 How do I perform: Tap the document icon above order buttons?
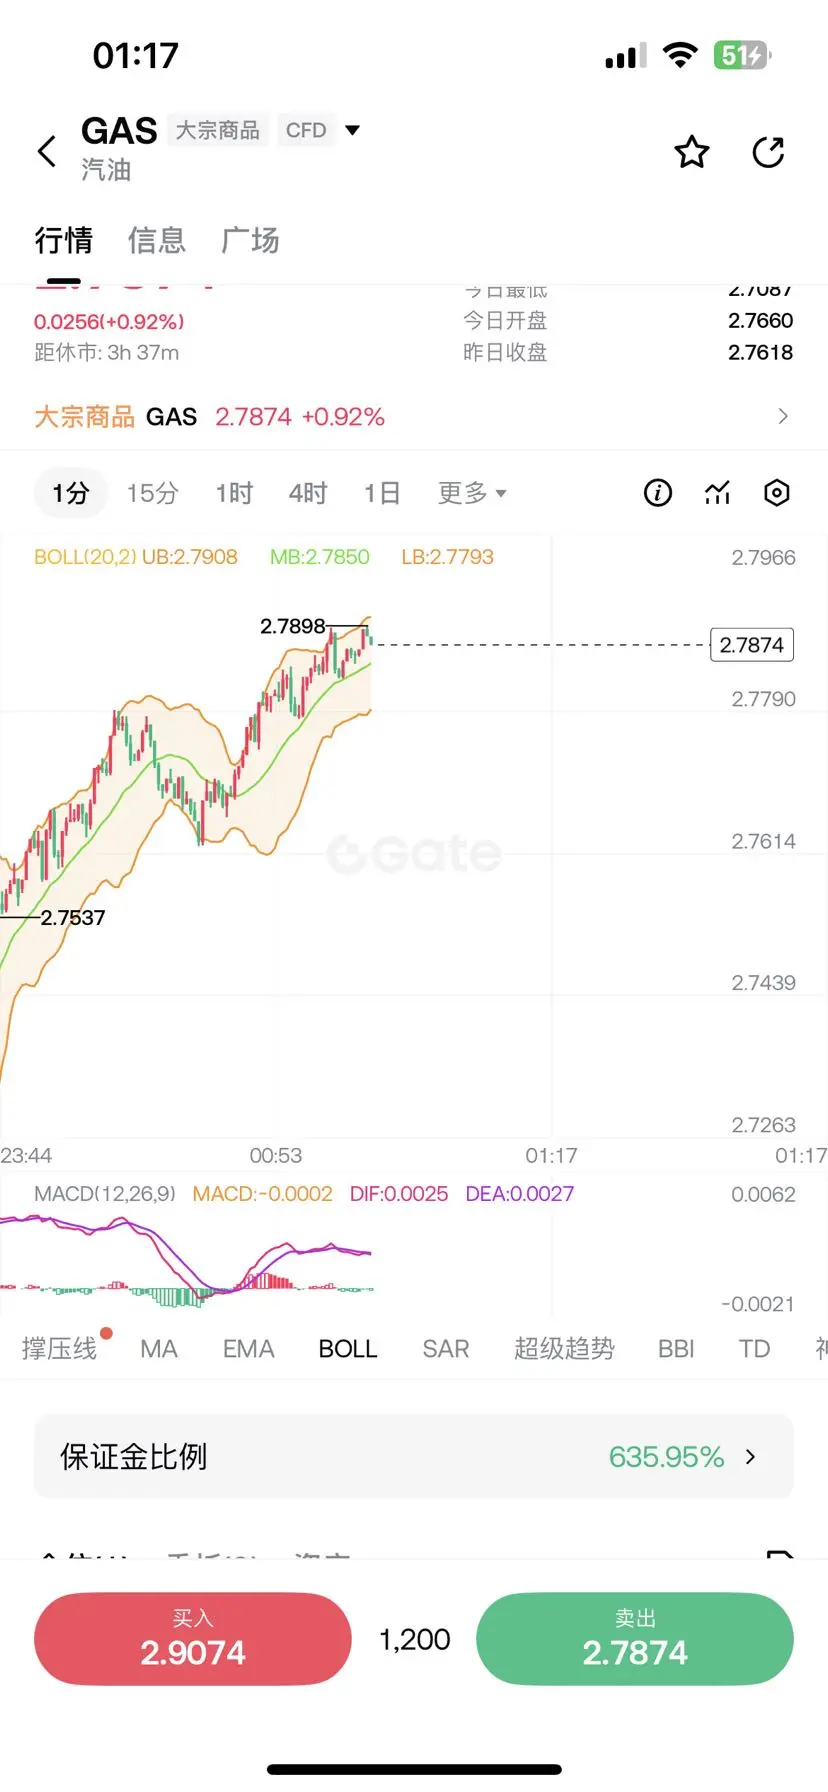point(780,1553)
